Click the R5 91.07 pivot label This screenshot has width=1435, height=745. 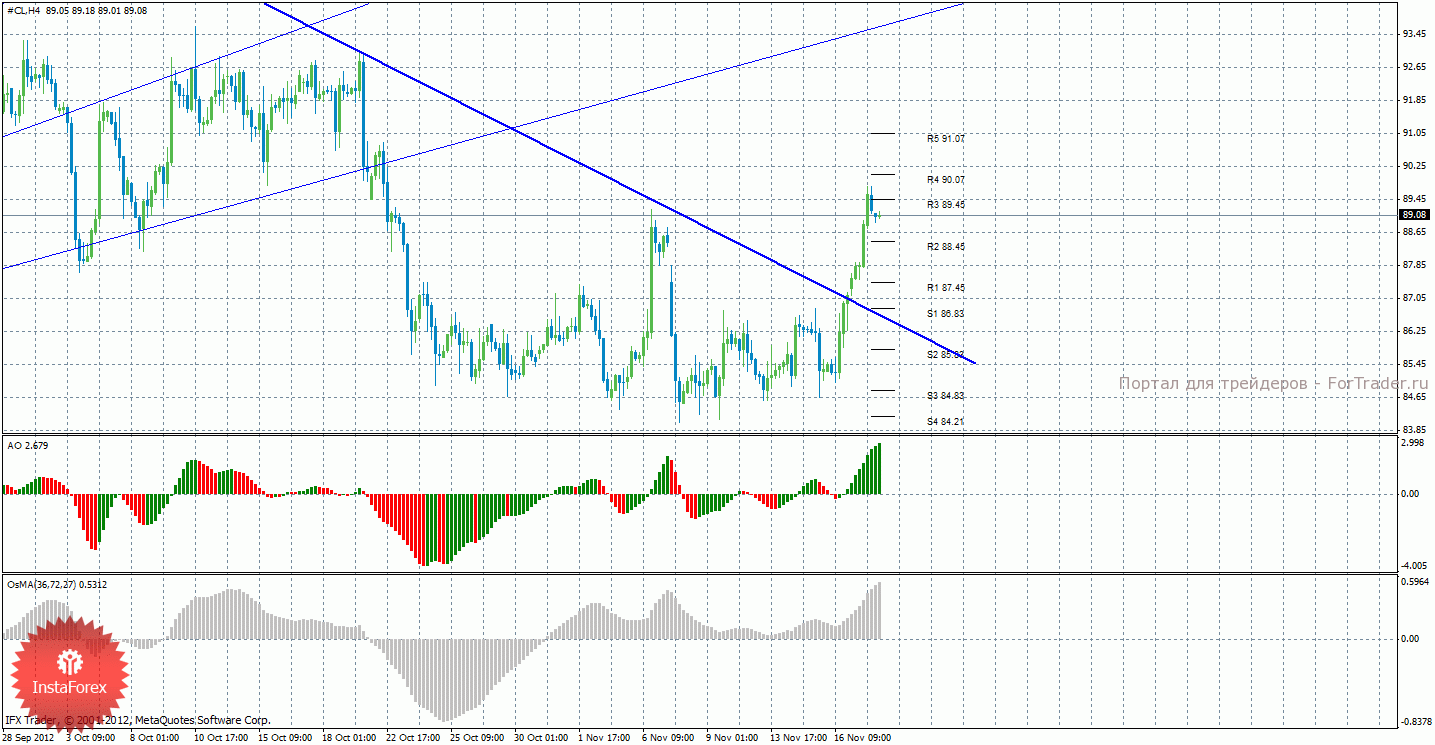coord(946,138)
